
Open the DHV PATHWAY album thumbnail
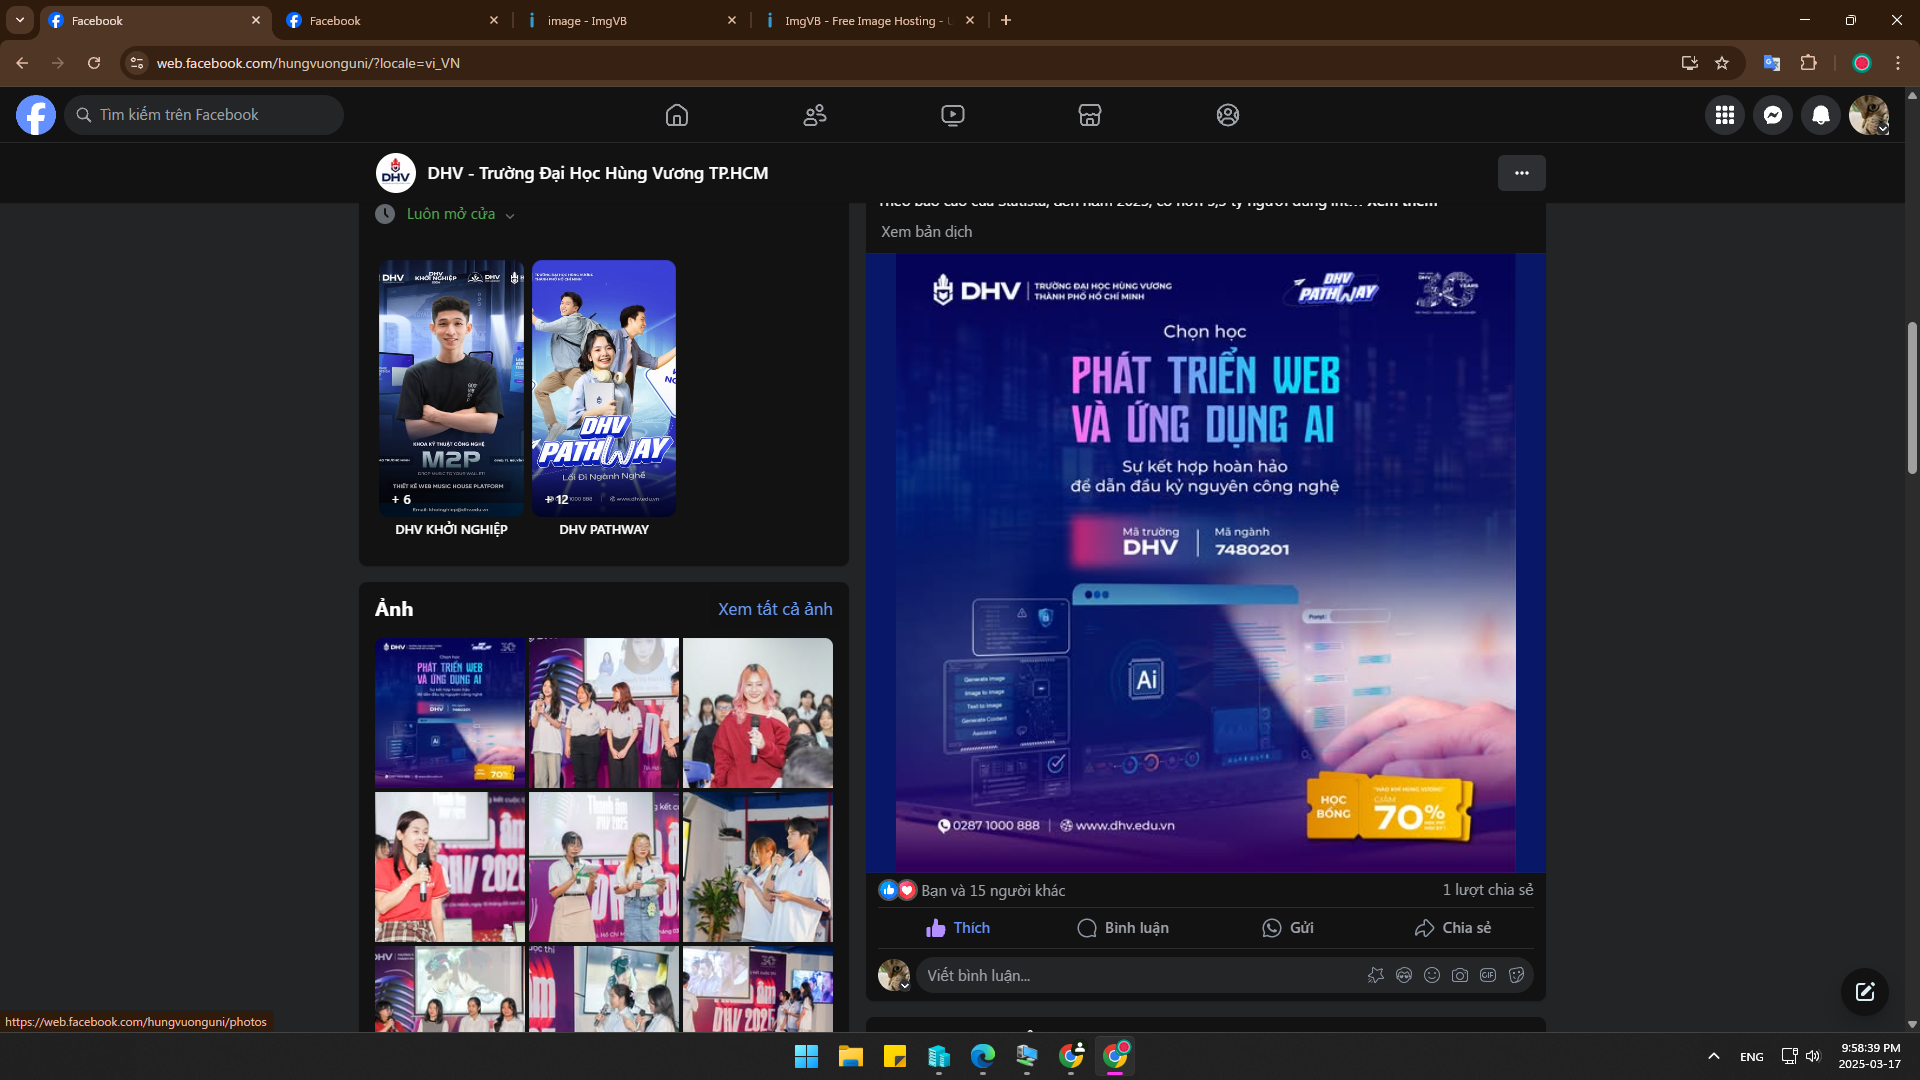(604, 389)
